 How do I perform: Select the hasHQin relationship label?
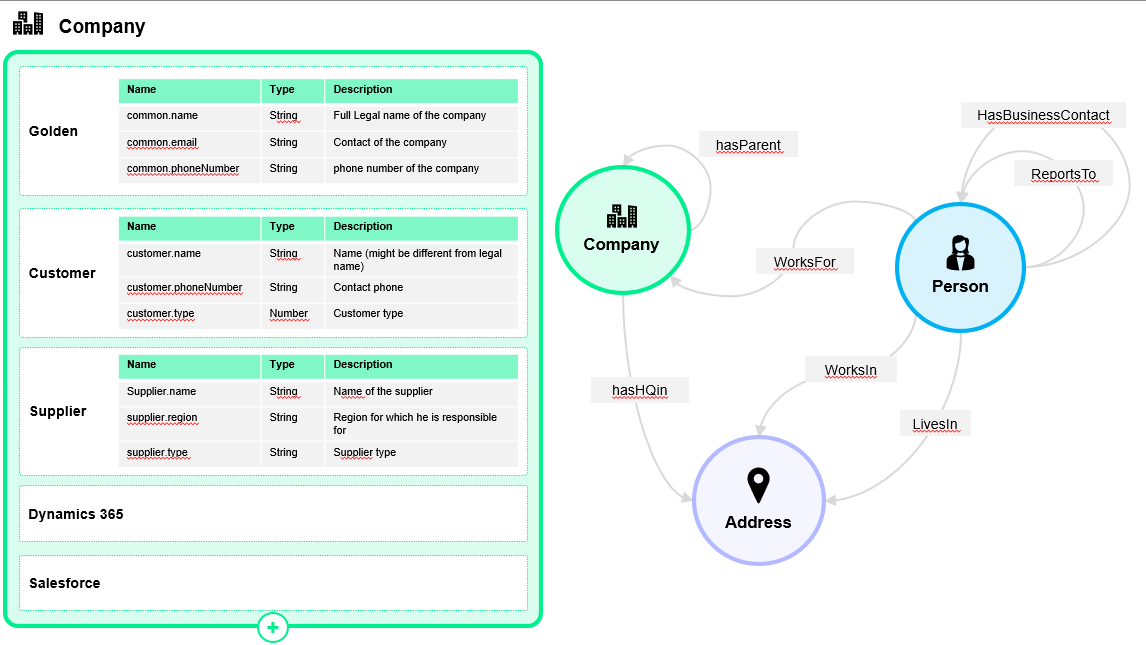pos(639,390)
